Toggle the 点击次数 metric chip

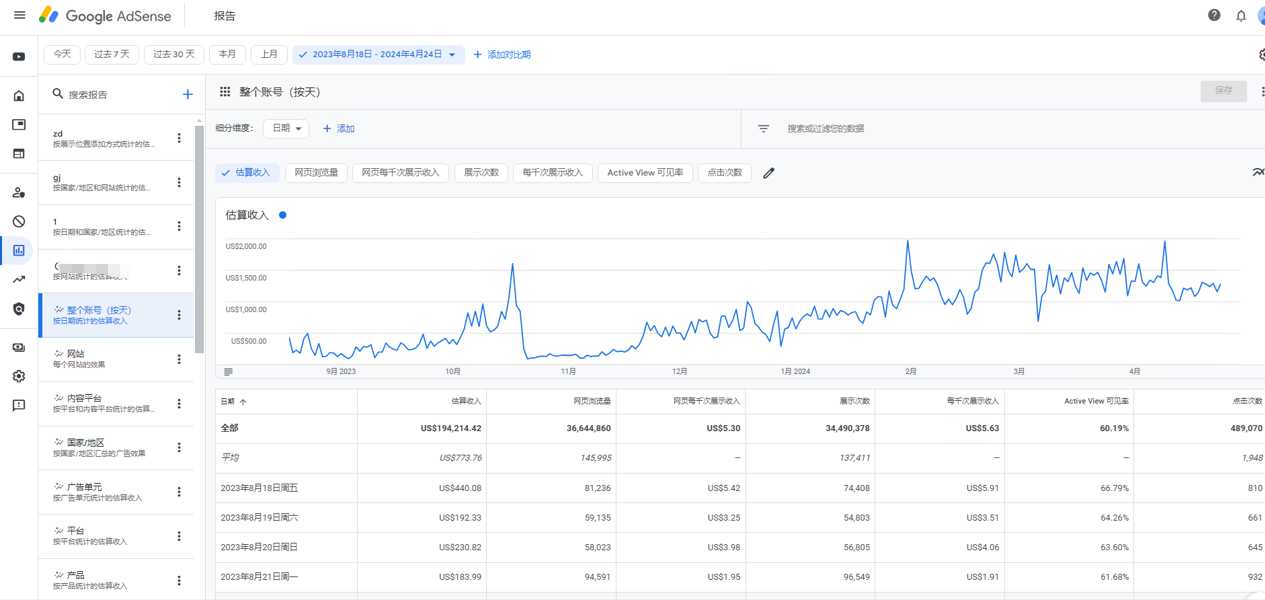724,173
